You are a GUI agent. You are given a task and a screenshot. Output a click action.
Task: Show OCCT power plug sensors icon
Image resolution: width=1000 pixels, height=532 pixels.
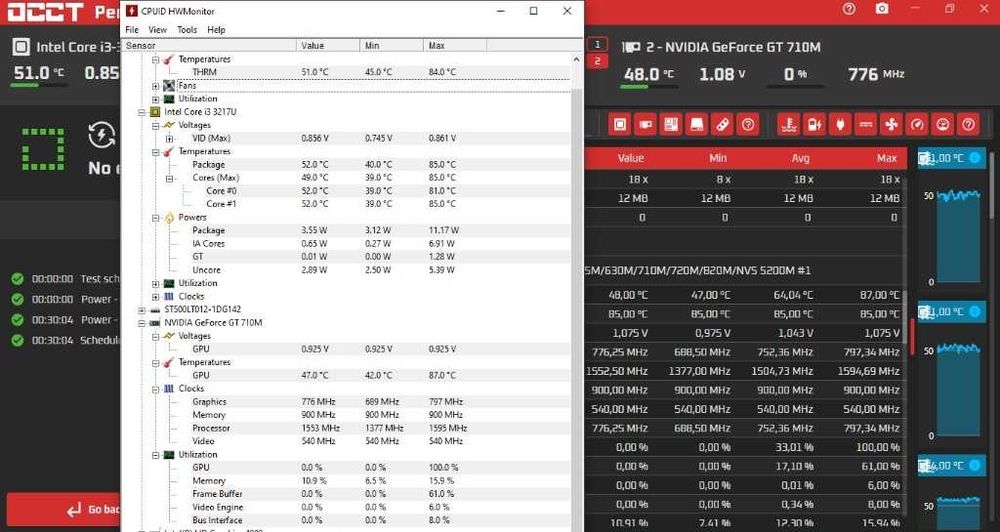[840, 124]
